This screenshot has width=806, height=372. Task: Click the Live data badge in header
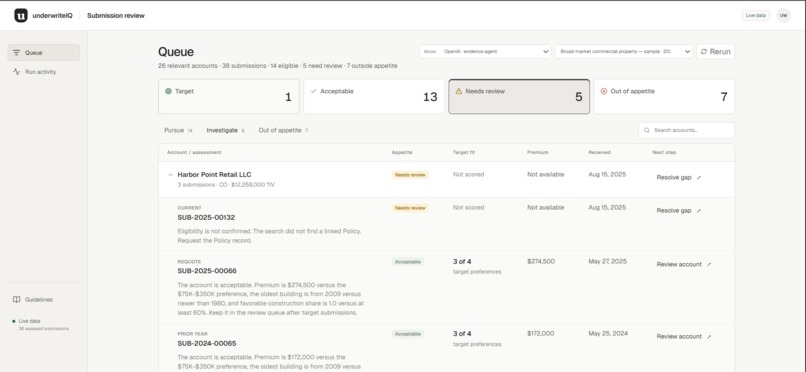(756, 15)
